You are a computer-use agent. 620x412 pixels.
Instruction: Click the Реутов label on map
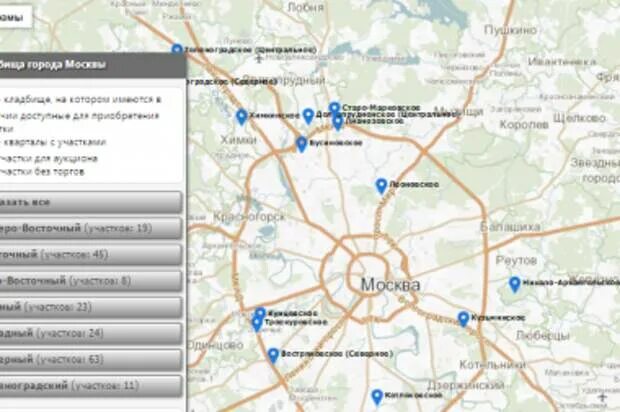516,260
